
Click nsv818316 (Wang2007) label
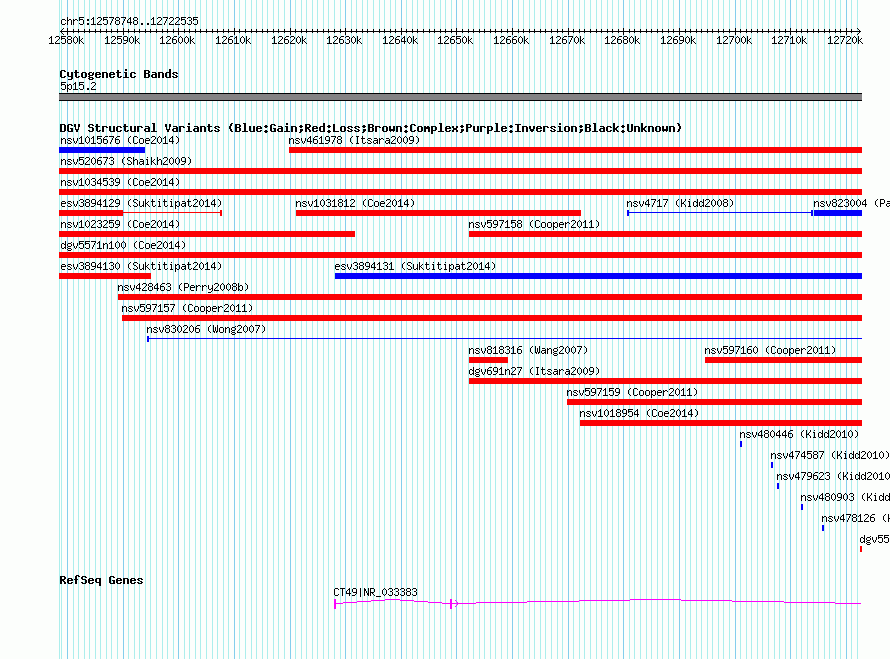click(x=528, y=350)
